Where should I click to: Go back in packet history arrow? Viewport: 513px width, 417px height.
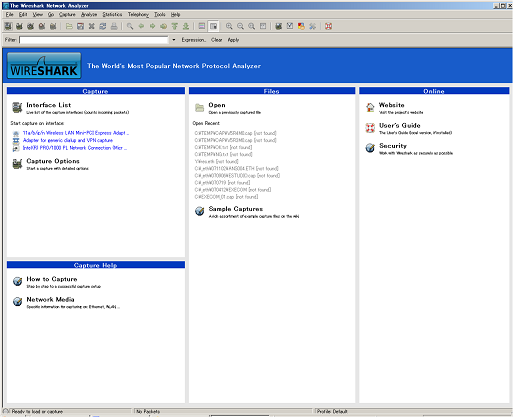pos(141,26)
